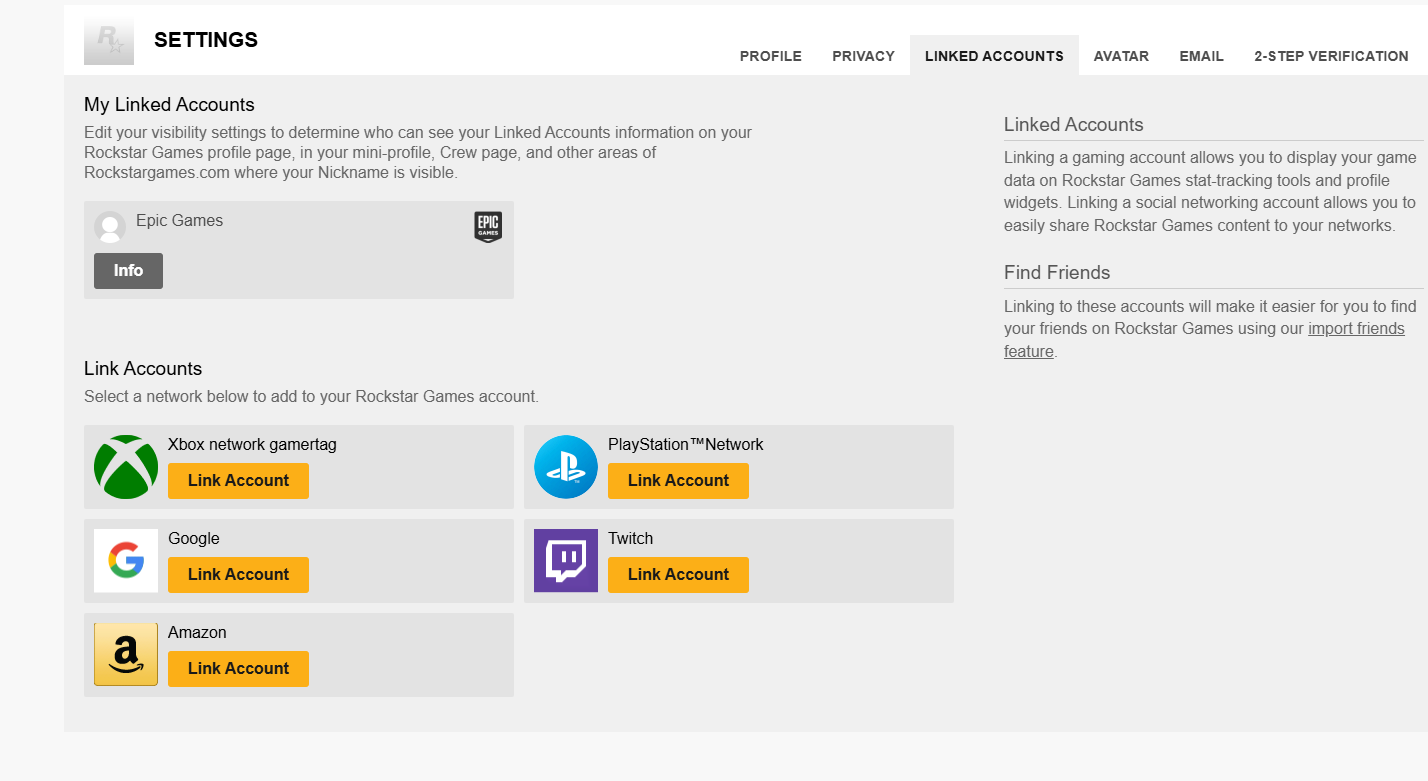Click the Settings page title
Image resolution: width=1428 pixels, height=781 pixels.
coord(206,40)
